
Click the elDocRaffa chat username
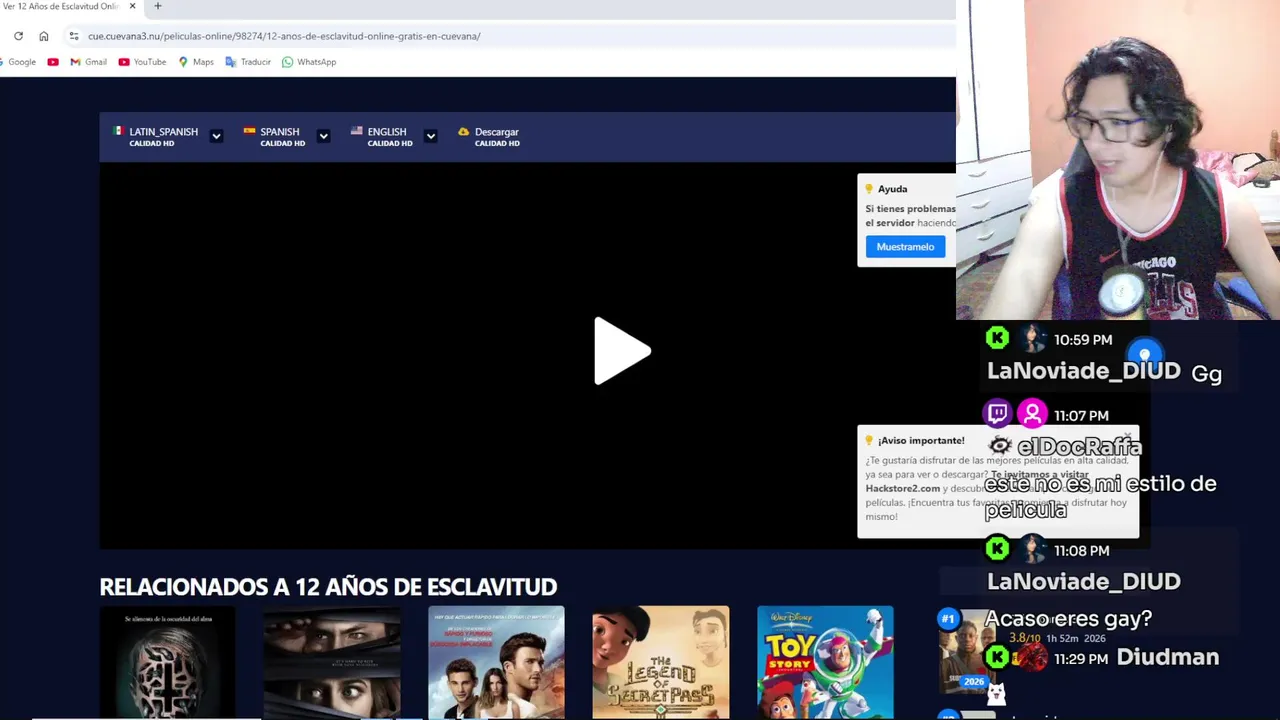pyautogui.click(x=1078, y=446)
